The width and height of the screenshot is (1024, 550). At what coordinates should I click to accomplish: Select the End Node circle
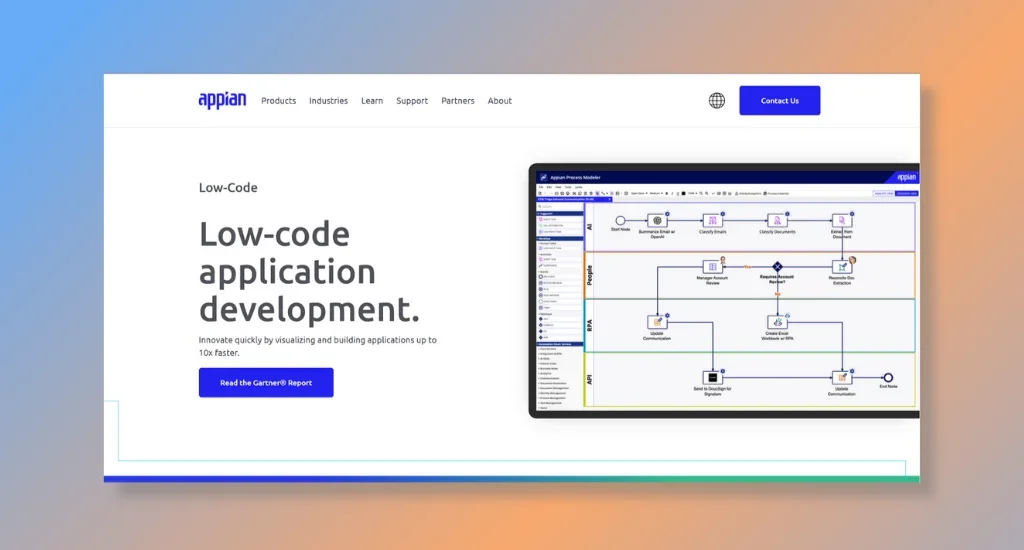click(x=887, y=377)
